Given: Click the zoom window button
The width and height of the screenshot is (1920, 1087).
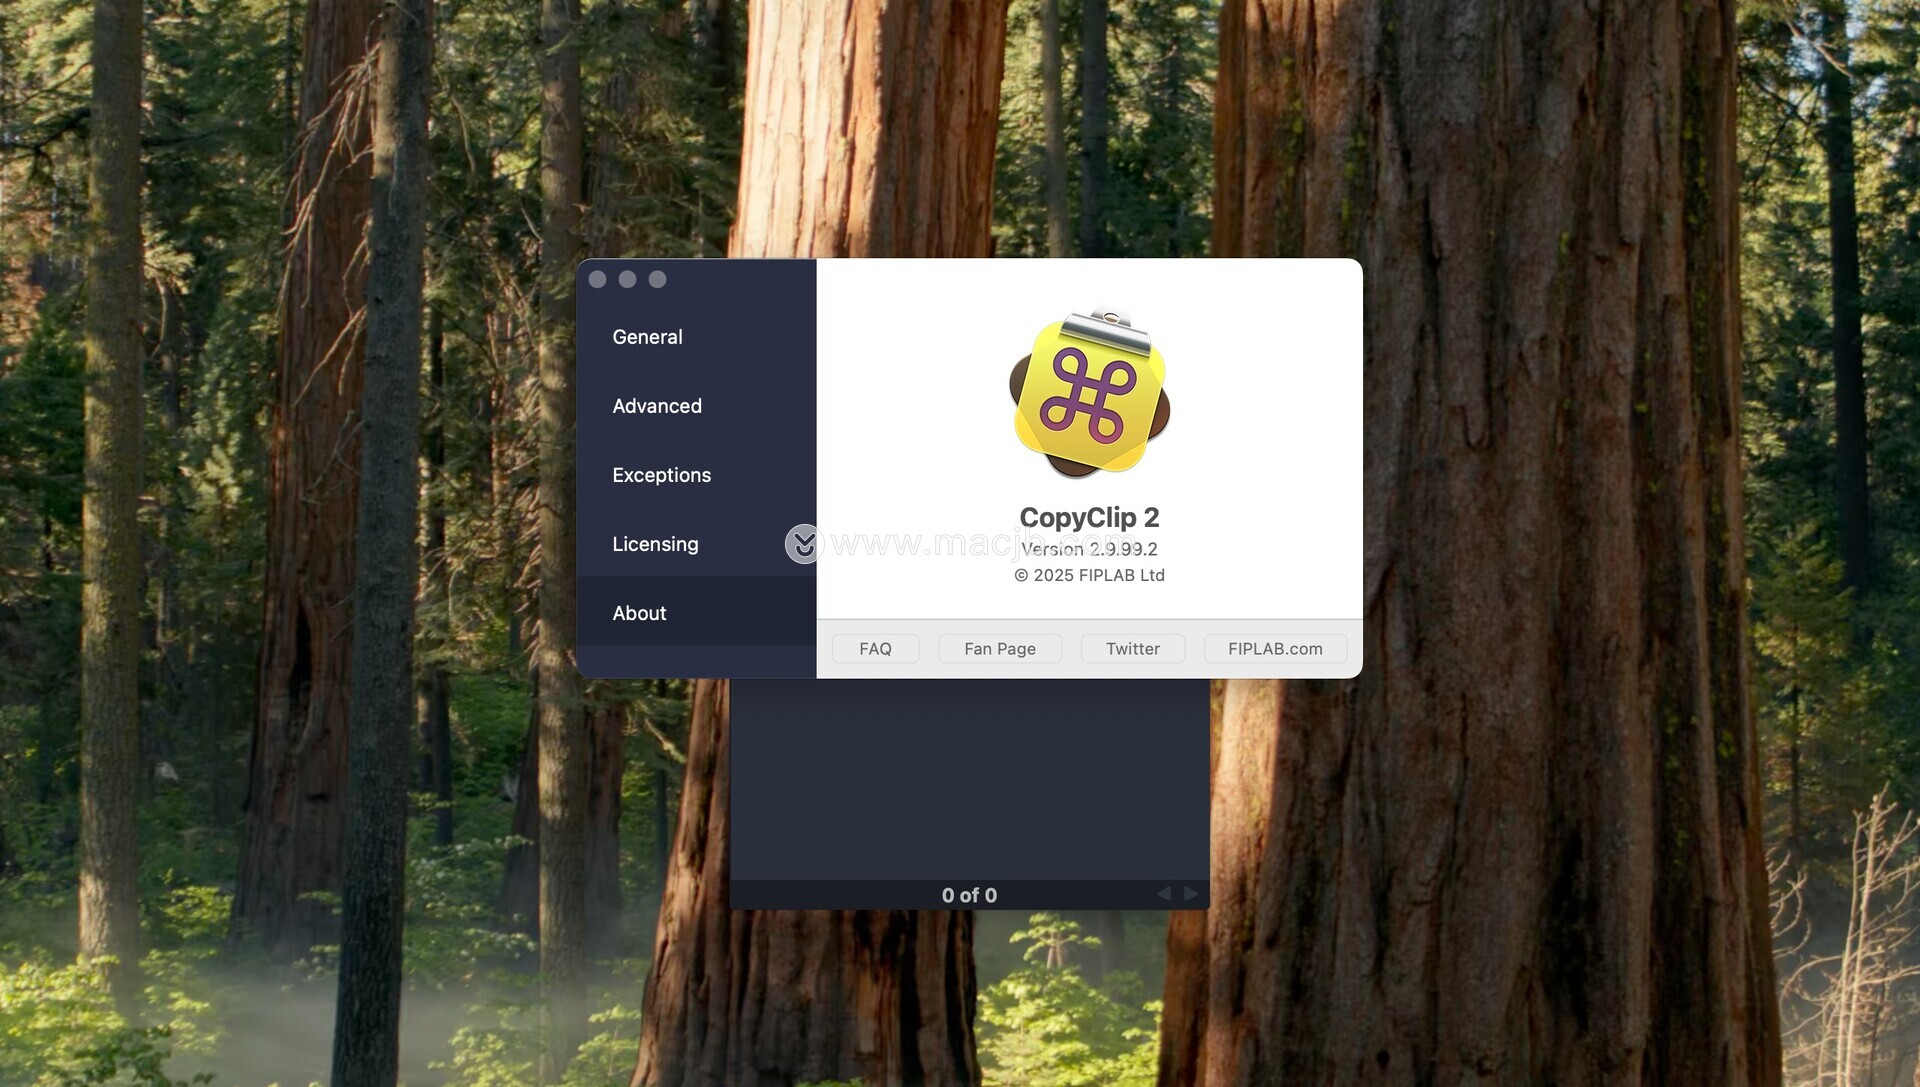Looking at the screenshot, I should (x=657, y=279).
